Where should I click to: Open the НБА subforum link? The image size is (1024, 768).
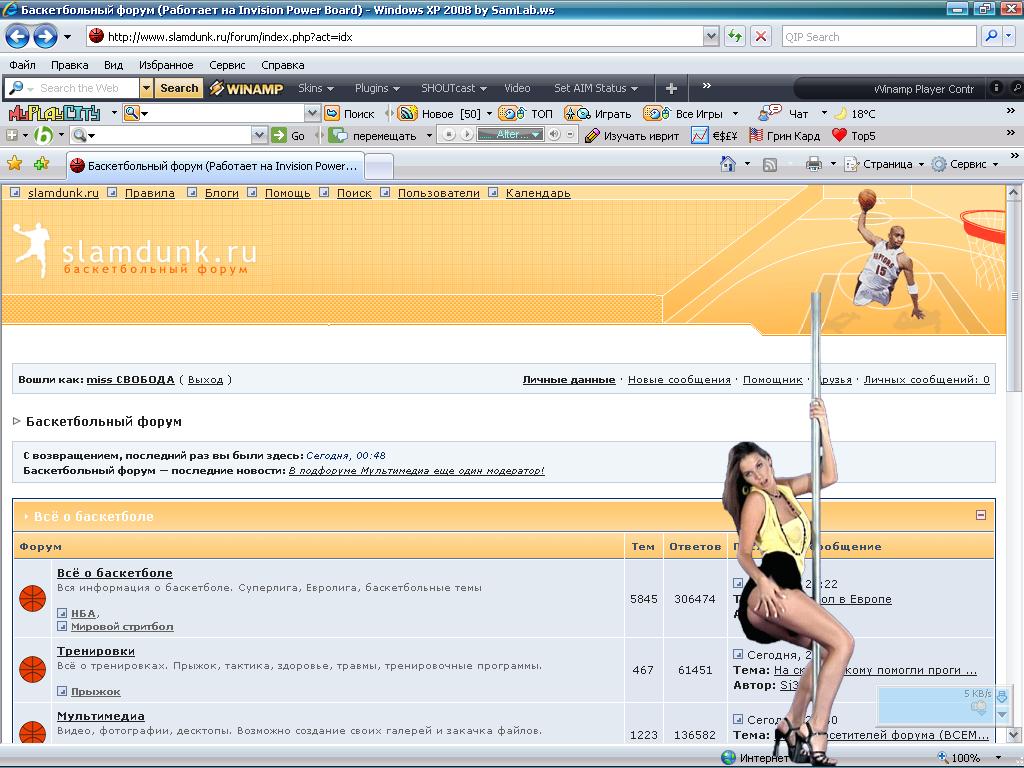pos(83,613)
